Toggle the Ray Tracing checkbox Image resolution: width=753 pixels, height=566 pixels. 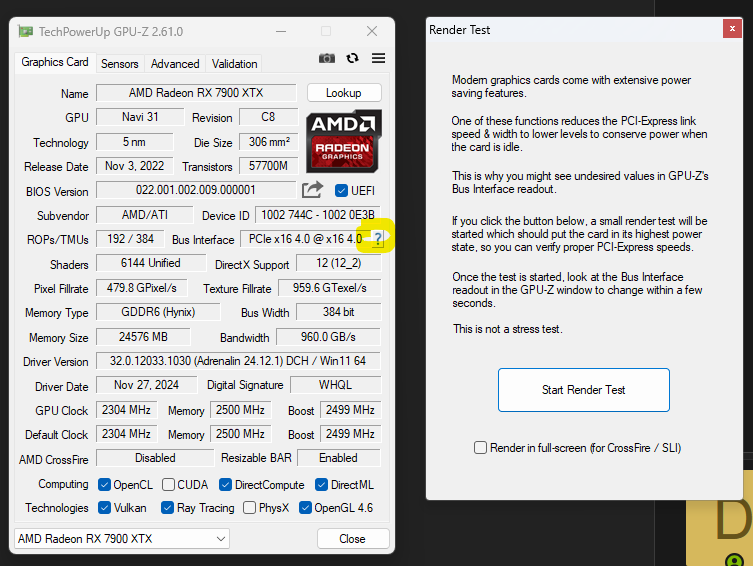click(167, 508)
